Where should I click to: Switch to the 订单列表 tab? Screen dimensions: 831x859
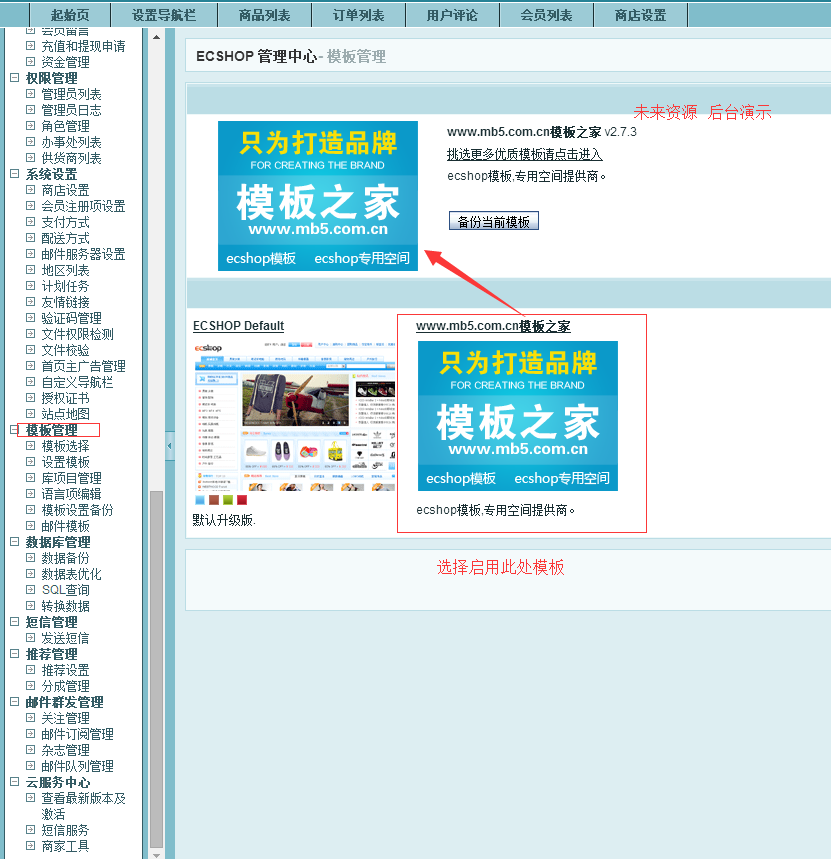[359, 15]
